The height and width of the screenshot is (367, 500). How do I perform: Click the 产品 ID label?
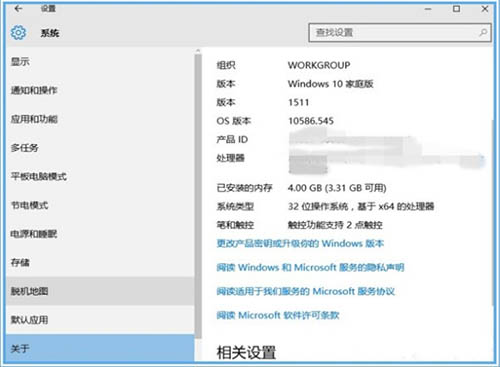click(232, 139)
